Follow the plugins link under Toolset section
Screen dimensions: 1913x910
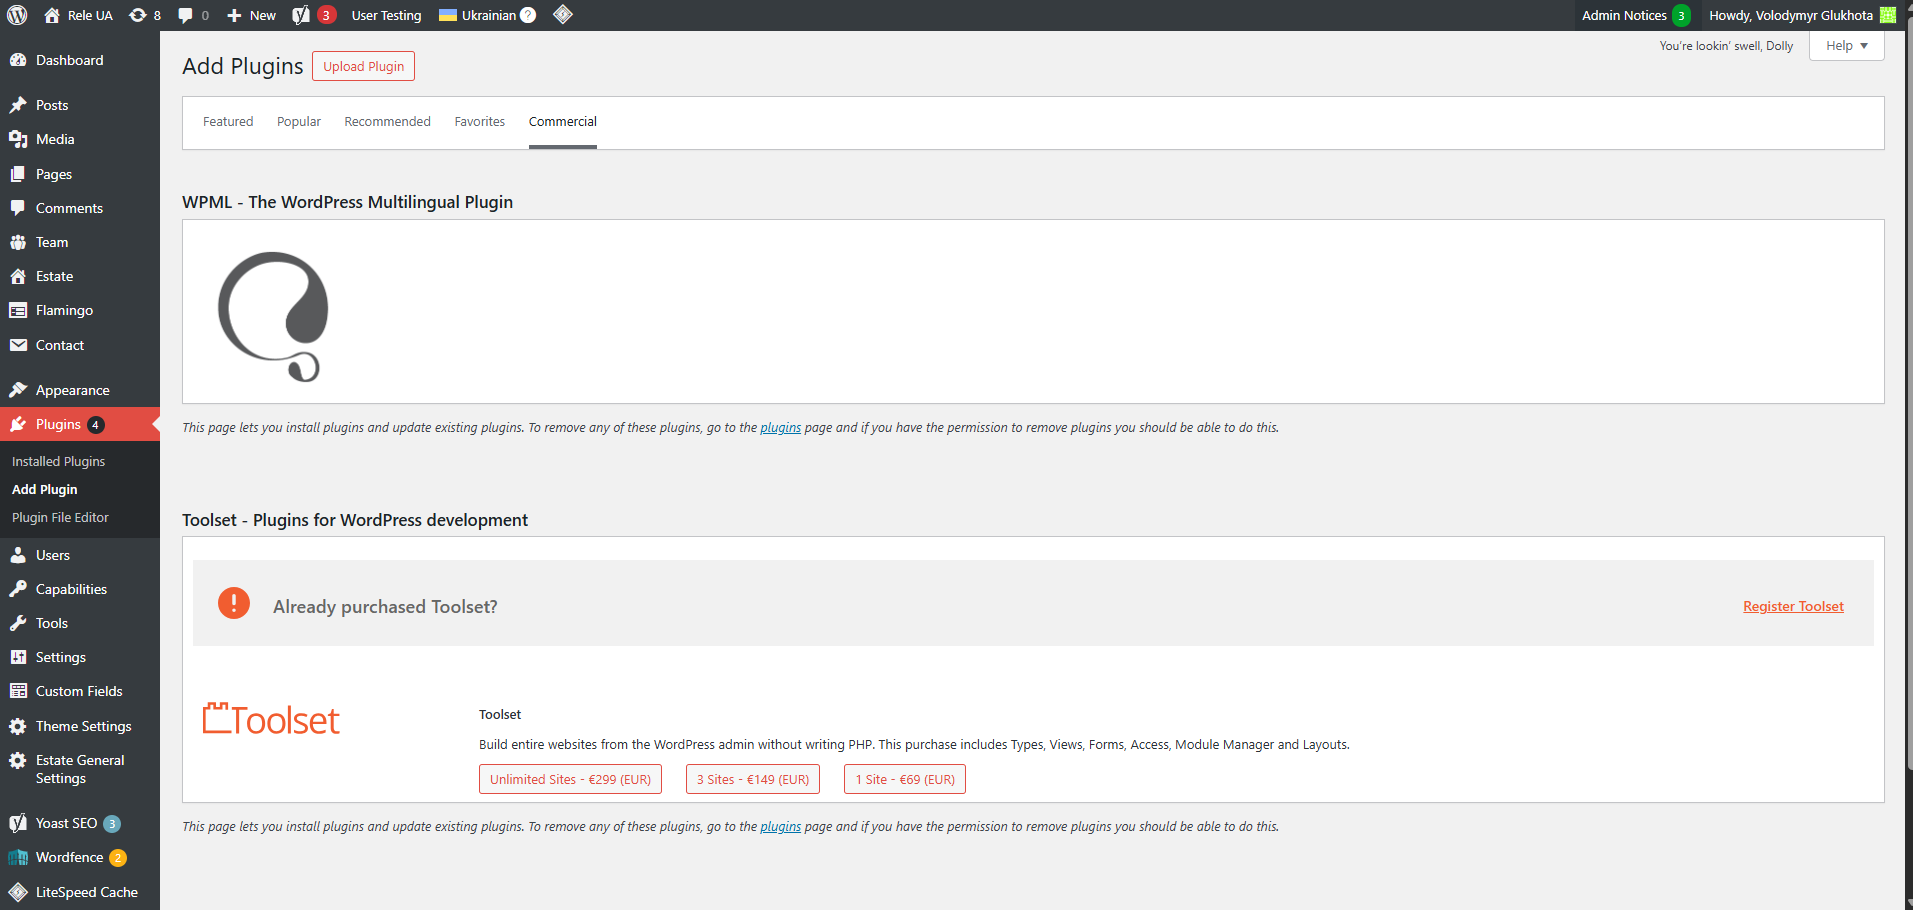[780, 826]
